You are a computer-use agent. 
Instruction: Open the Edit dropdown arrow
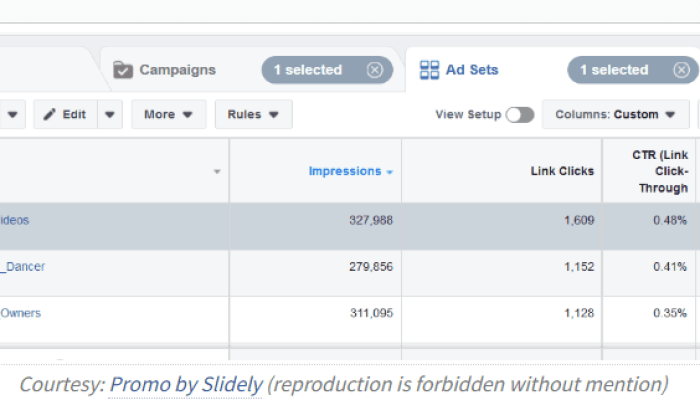110,114
